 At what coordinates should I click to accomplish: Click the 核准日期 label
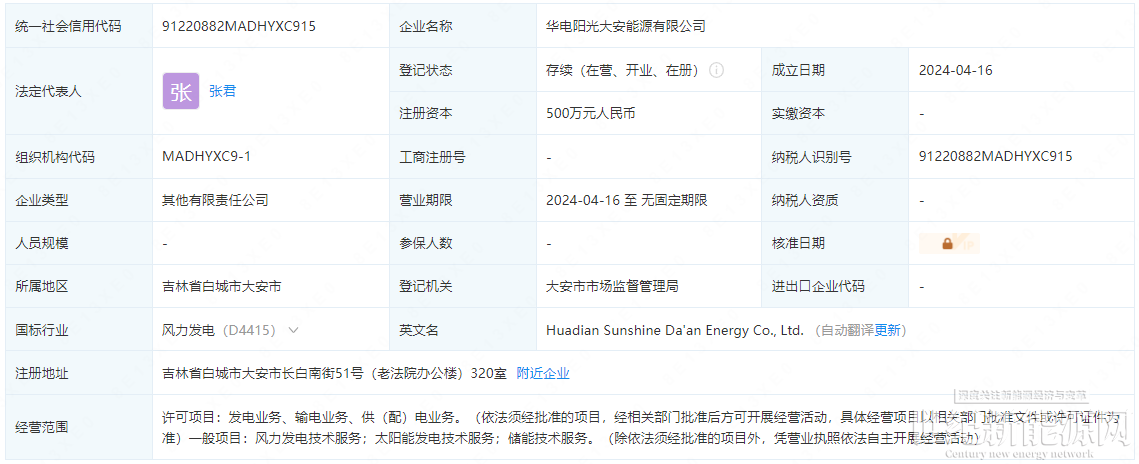pos(798,244)
